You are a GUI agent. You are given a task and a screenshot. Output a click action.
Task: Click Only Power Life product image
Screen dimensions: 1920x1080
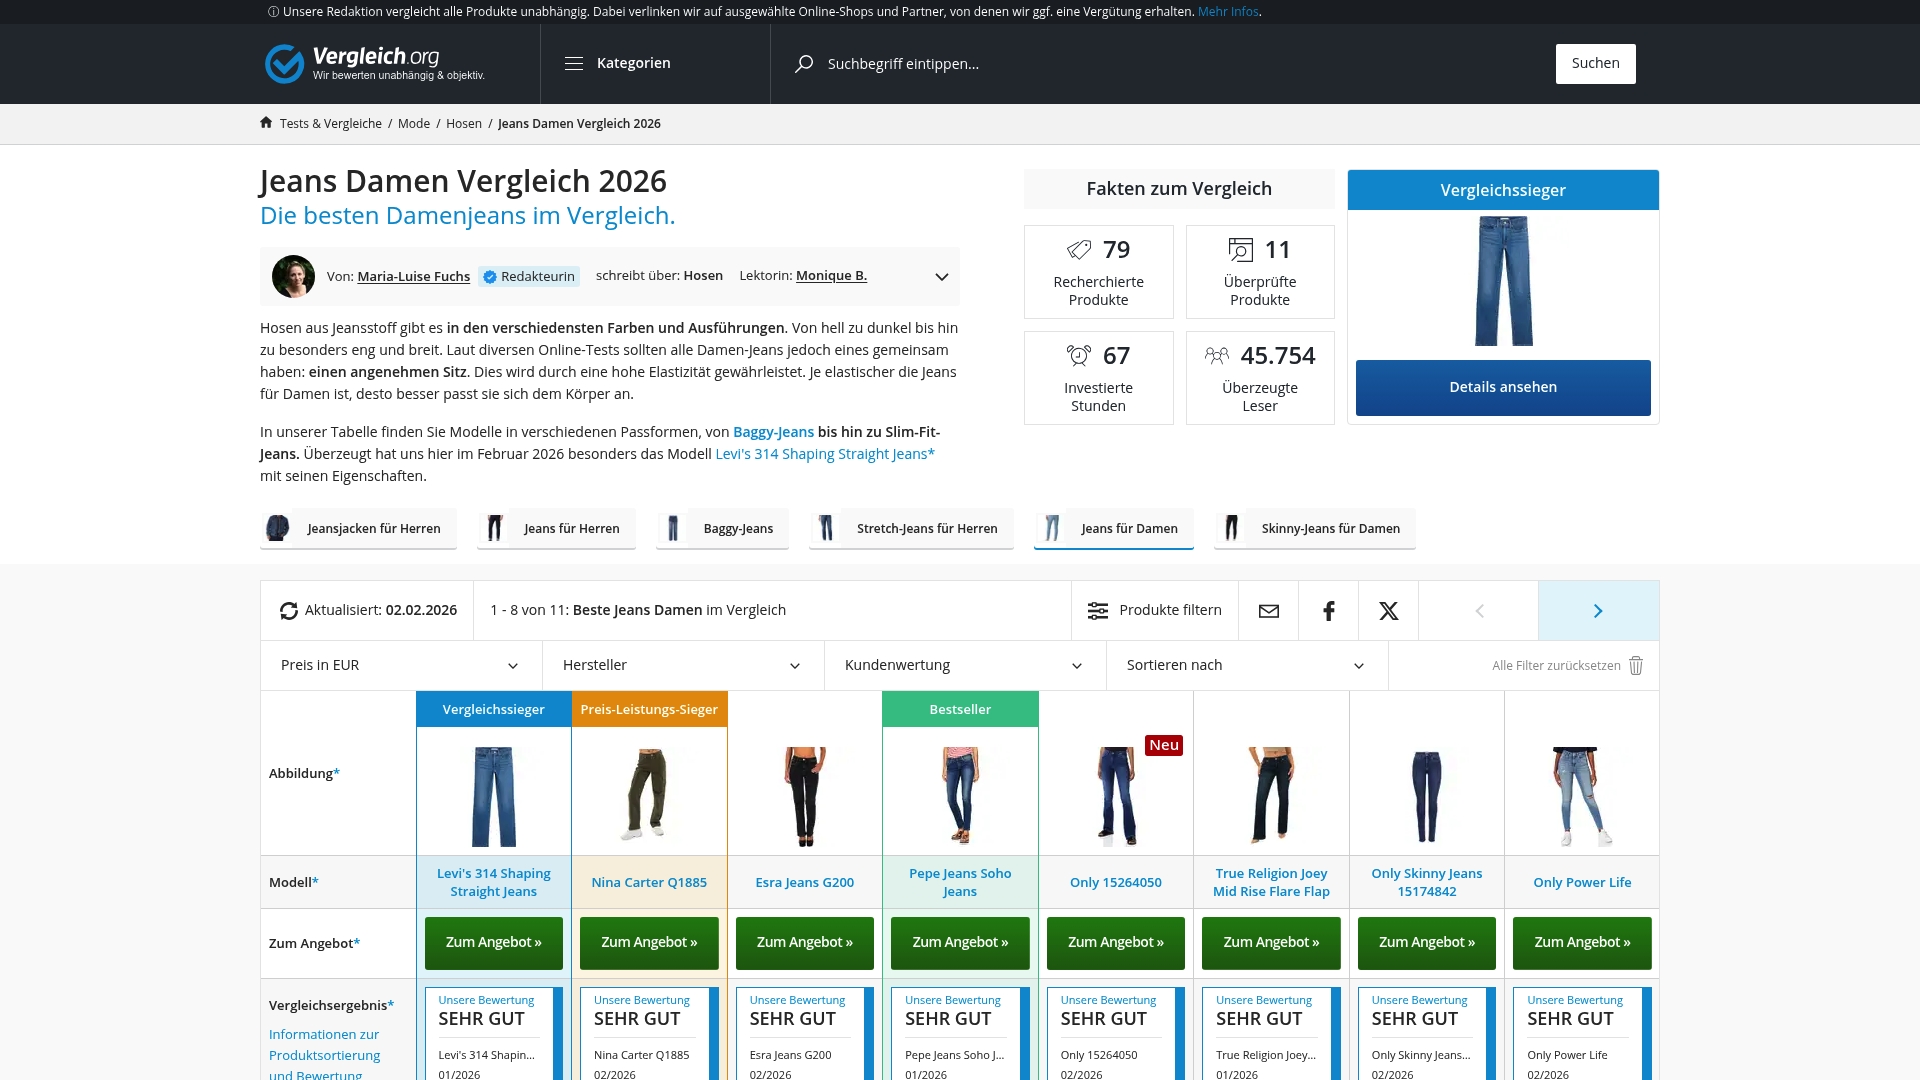click(x=1582, y=796)
